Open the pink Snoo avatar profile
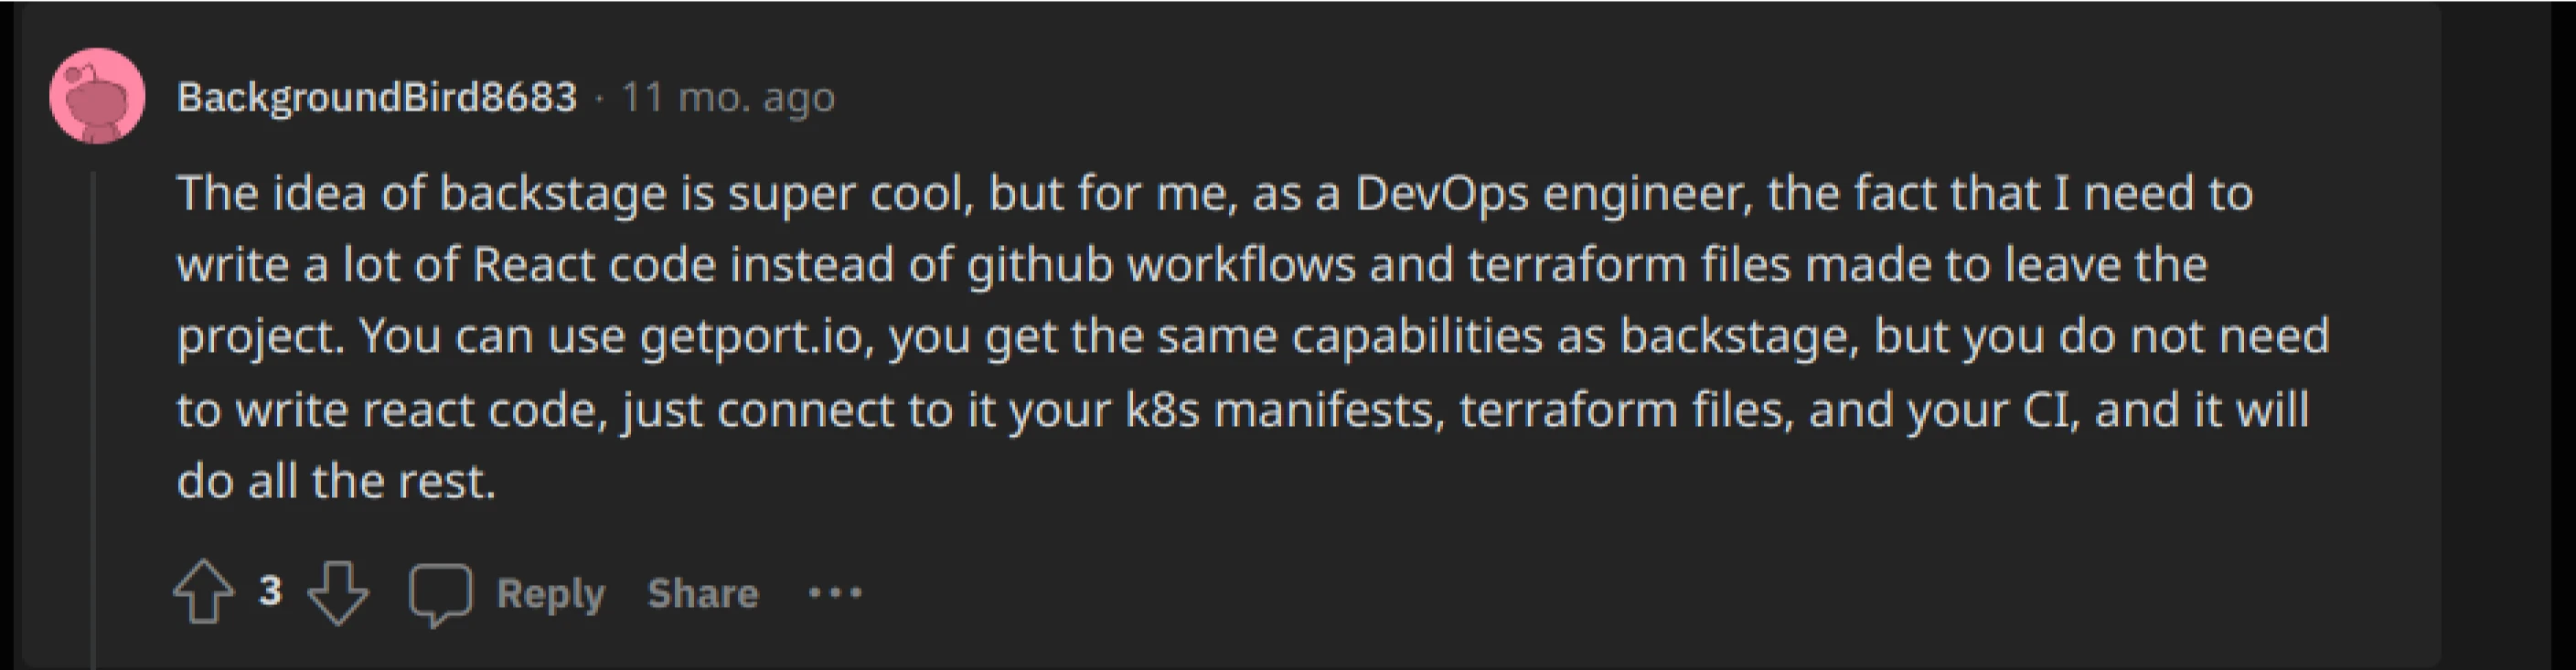This screenshot has width=2576, height=670. (97, 96)
